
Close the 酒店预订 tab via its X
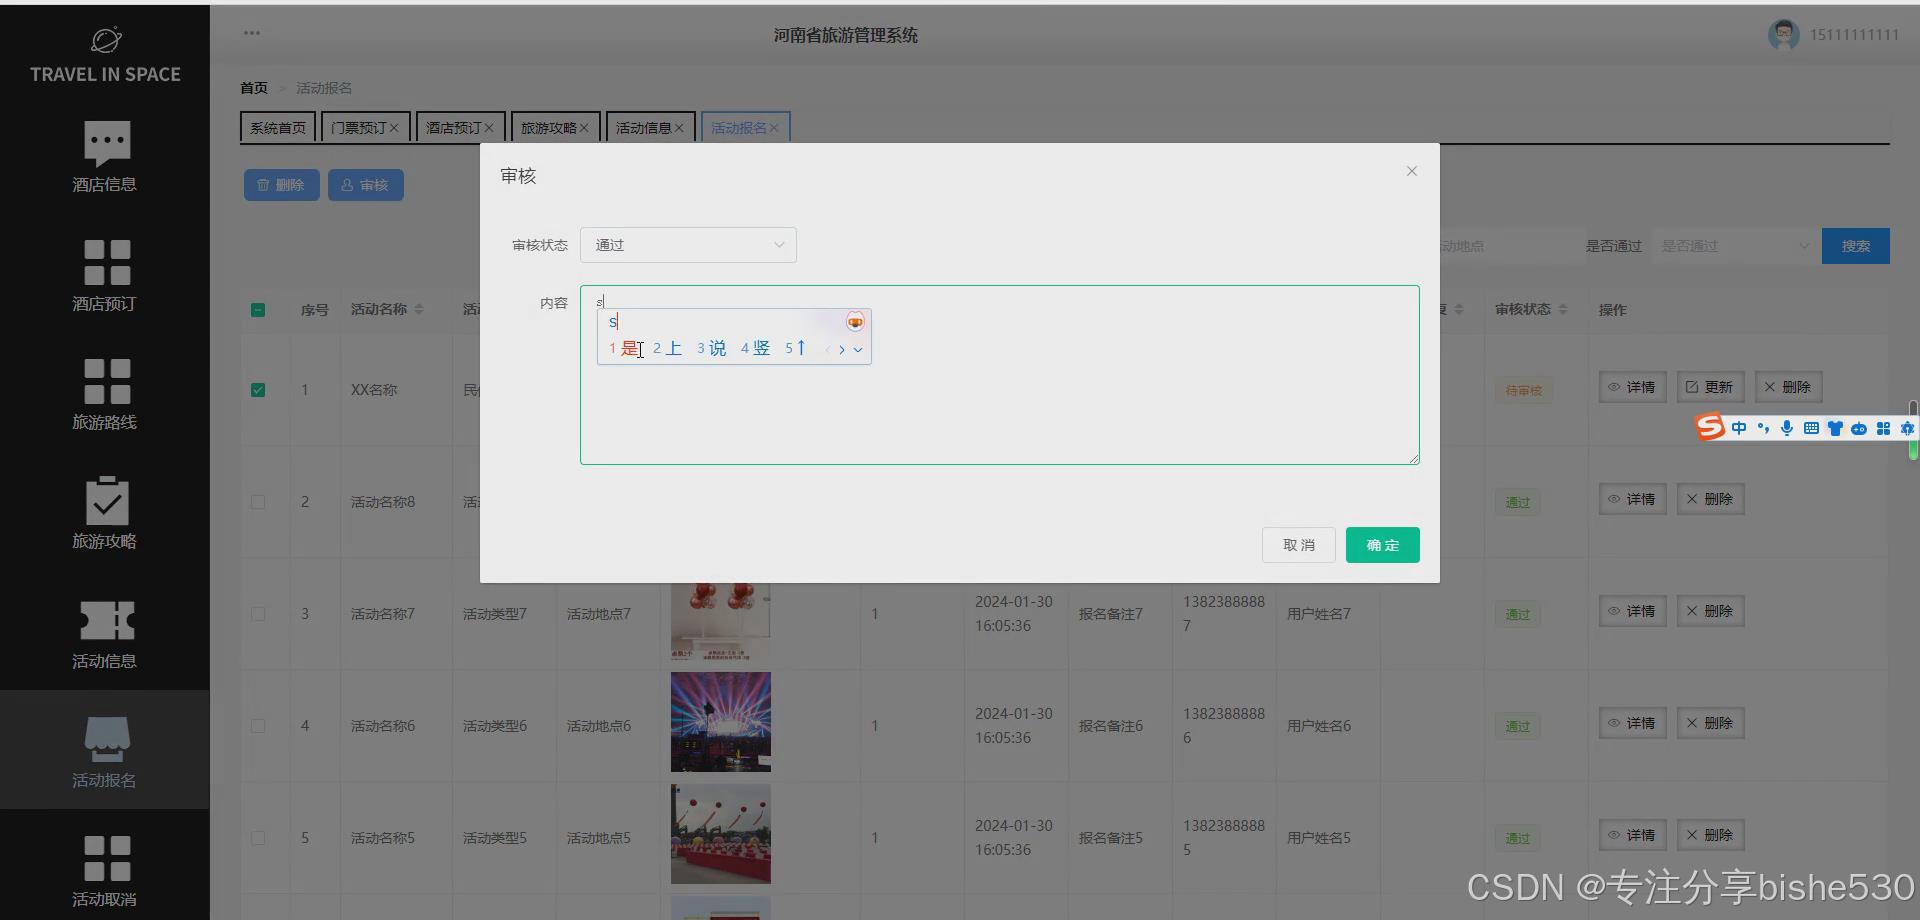point(489,128)
